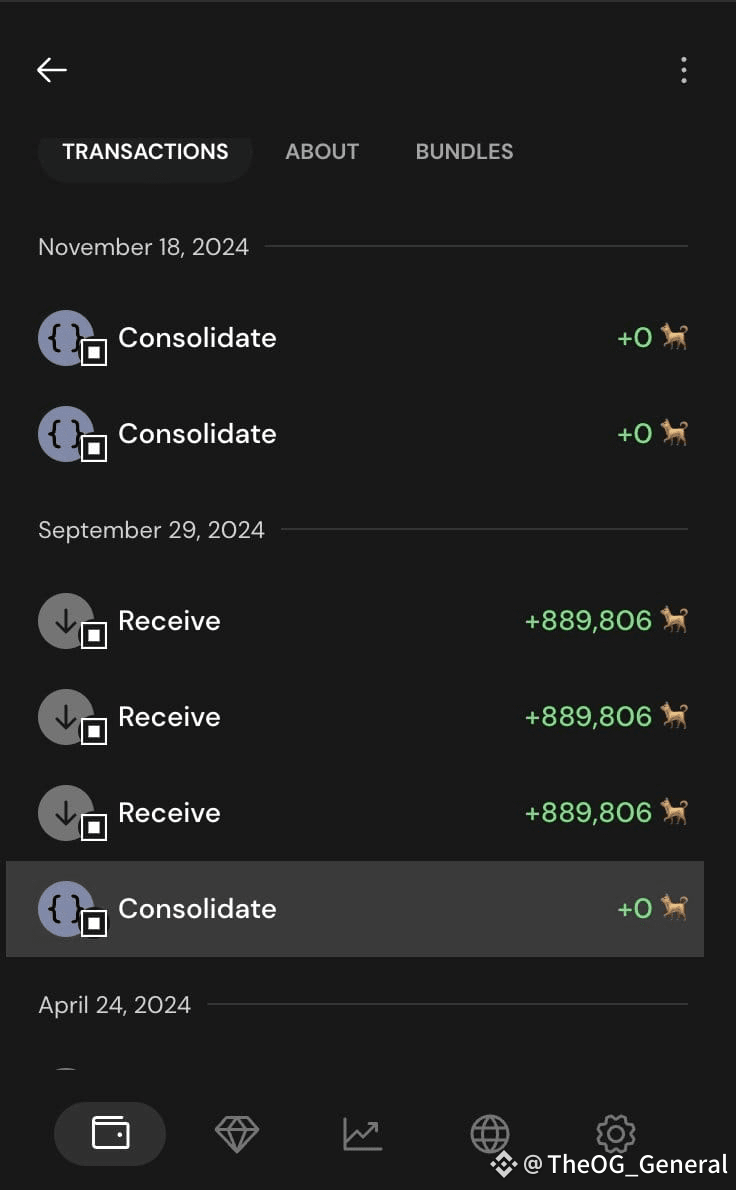The width and height of the screenshot is (736, 1190).
Task: Open the highlighted Consolidate transaction
Action: [x=355, y=908]
